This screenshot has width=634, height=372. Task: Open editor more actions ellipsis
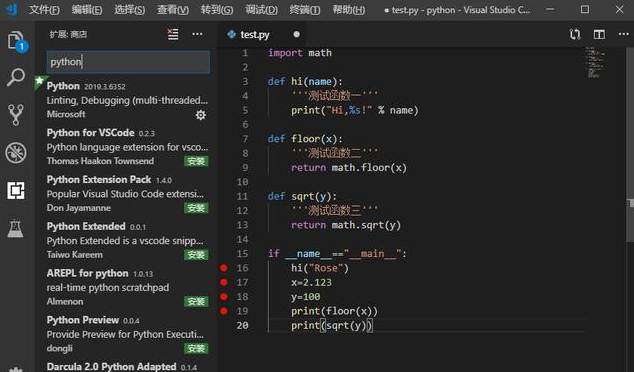coord(623,34)
